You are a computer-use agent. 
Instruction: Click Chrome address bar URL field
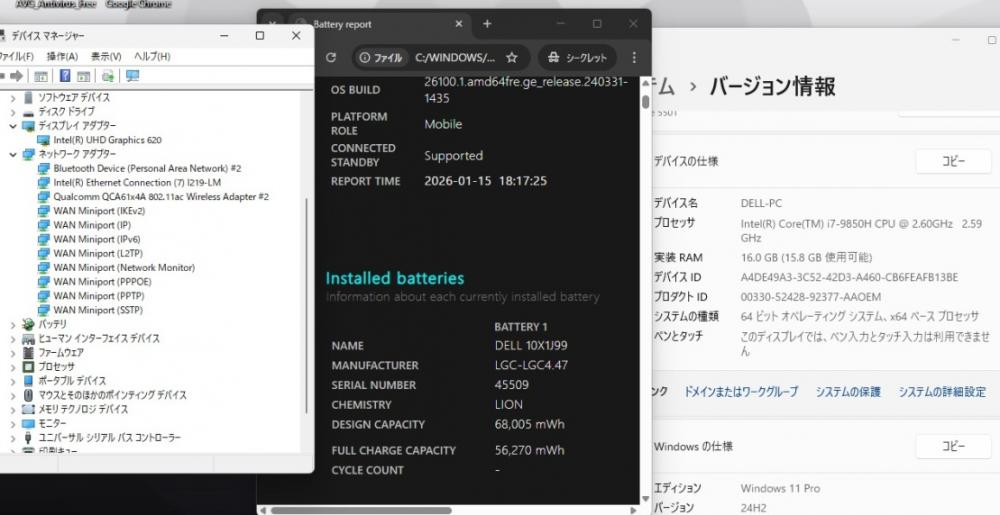[455, 57]
